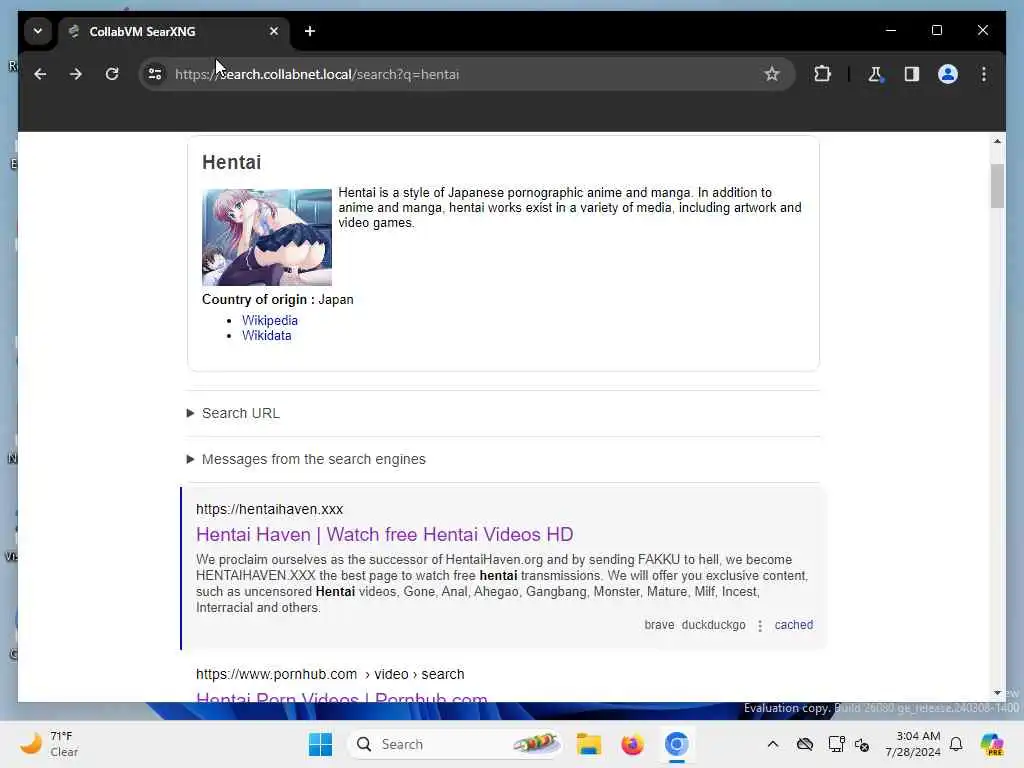1024x768 pixels.
Task: Open the clock showing 3:04 AM
Action: coord(912,744)
